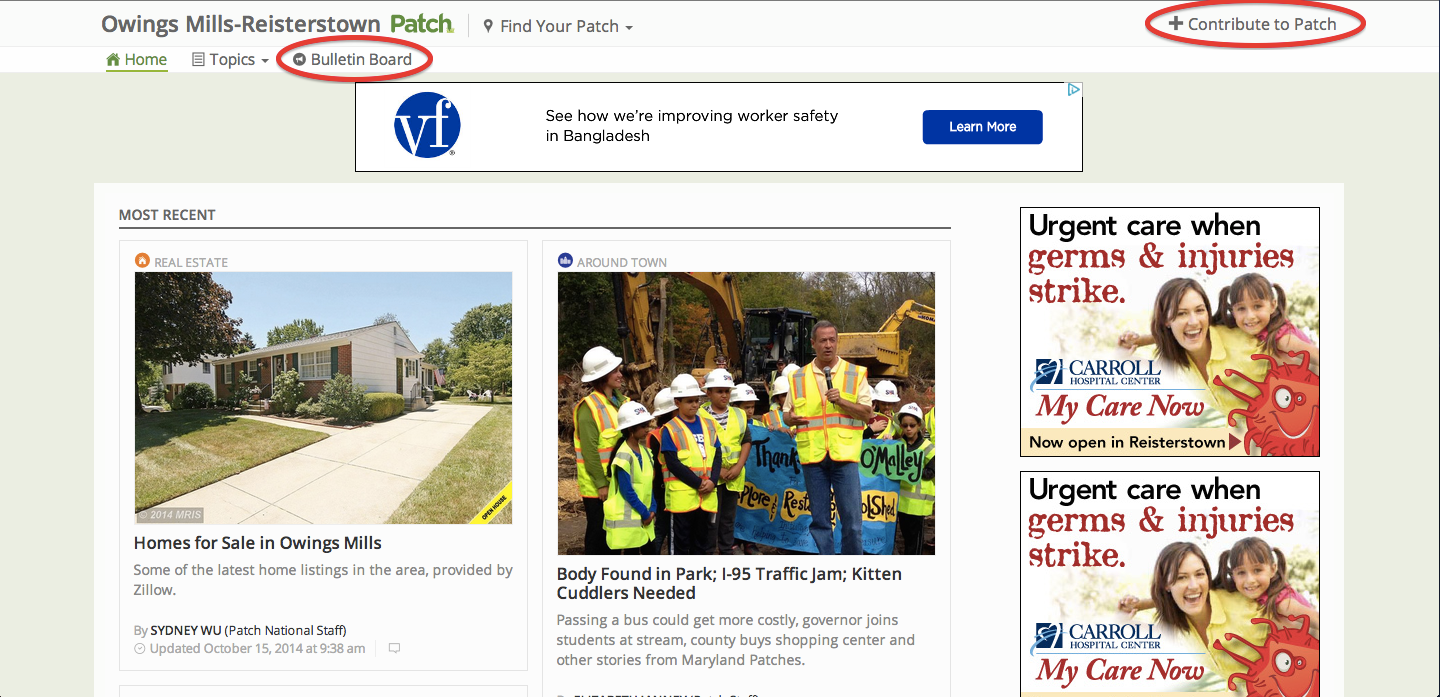The image size is (1440, 697).
Task: Click the REAL ESTATE category label
Action: click(x=191, y=262)
